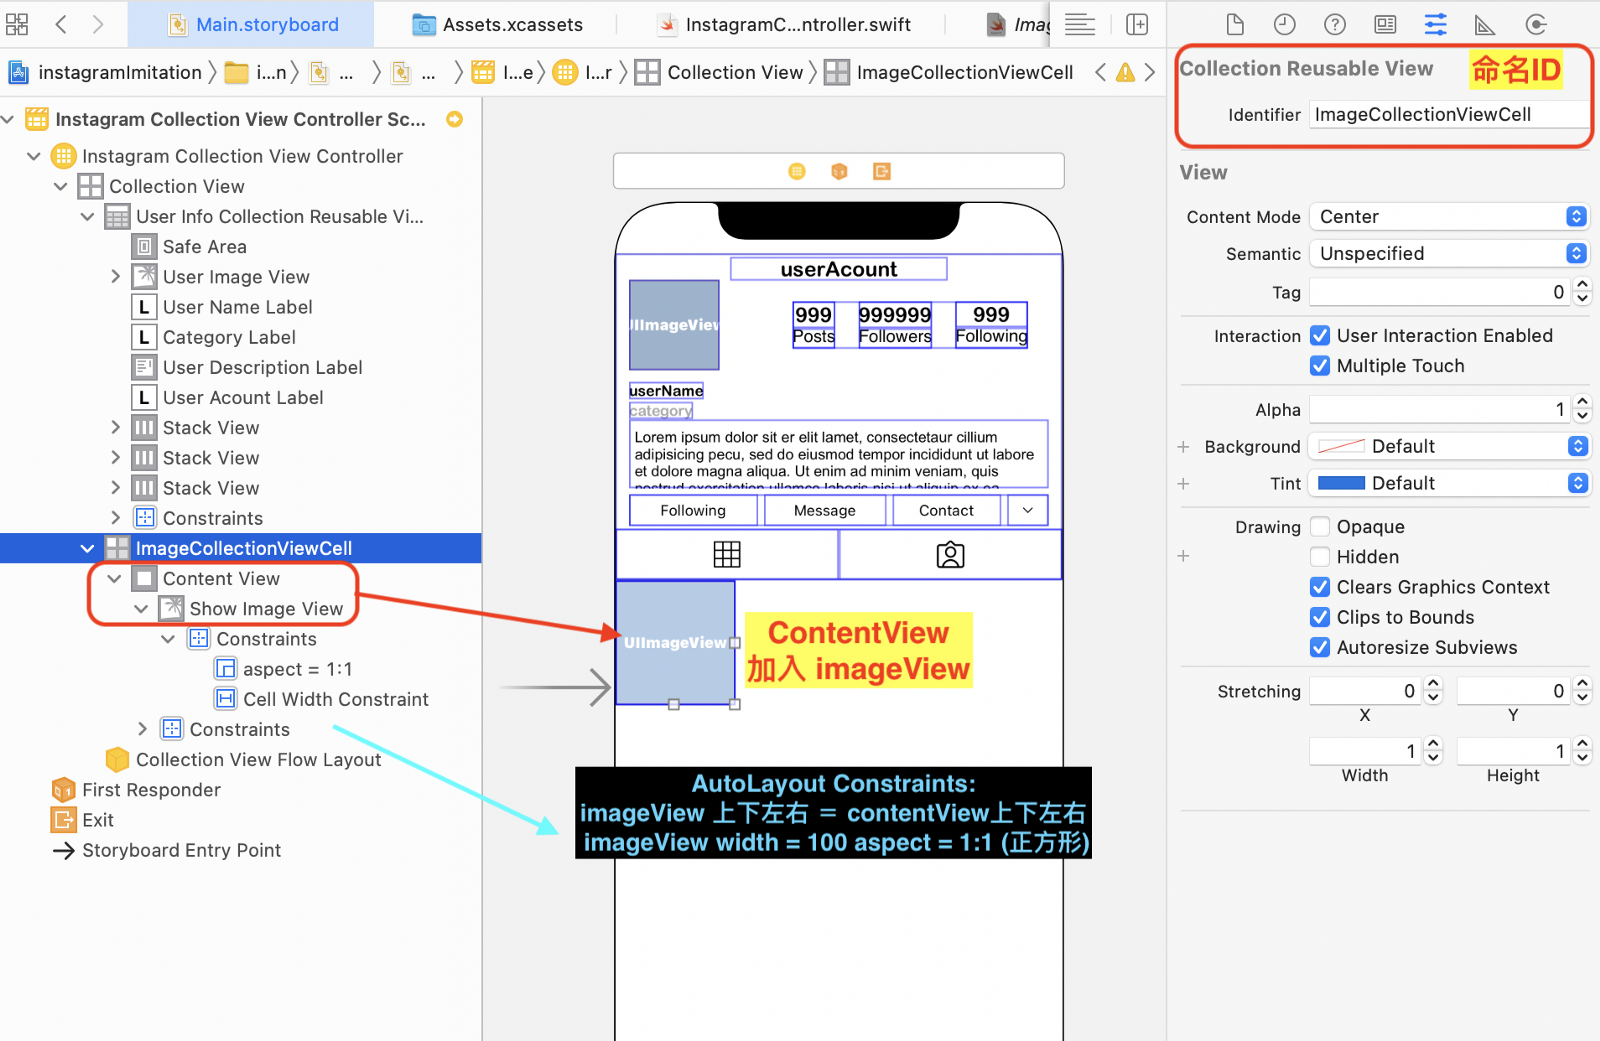
Task: Collapse the ImageCollectionViewCell tree item
Action: (87, 548)
